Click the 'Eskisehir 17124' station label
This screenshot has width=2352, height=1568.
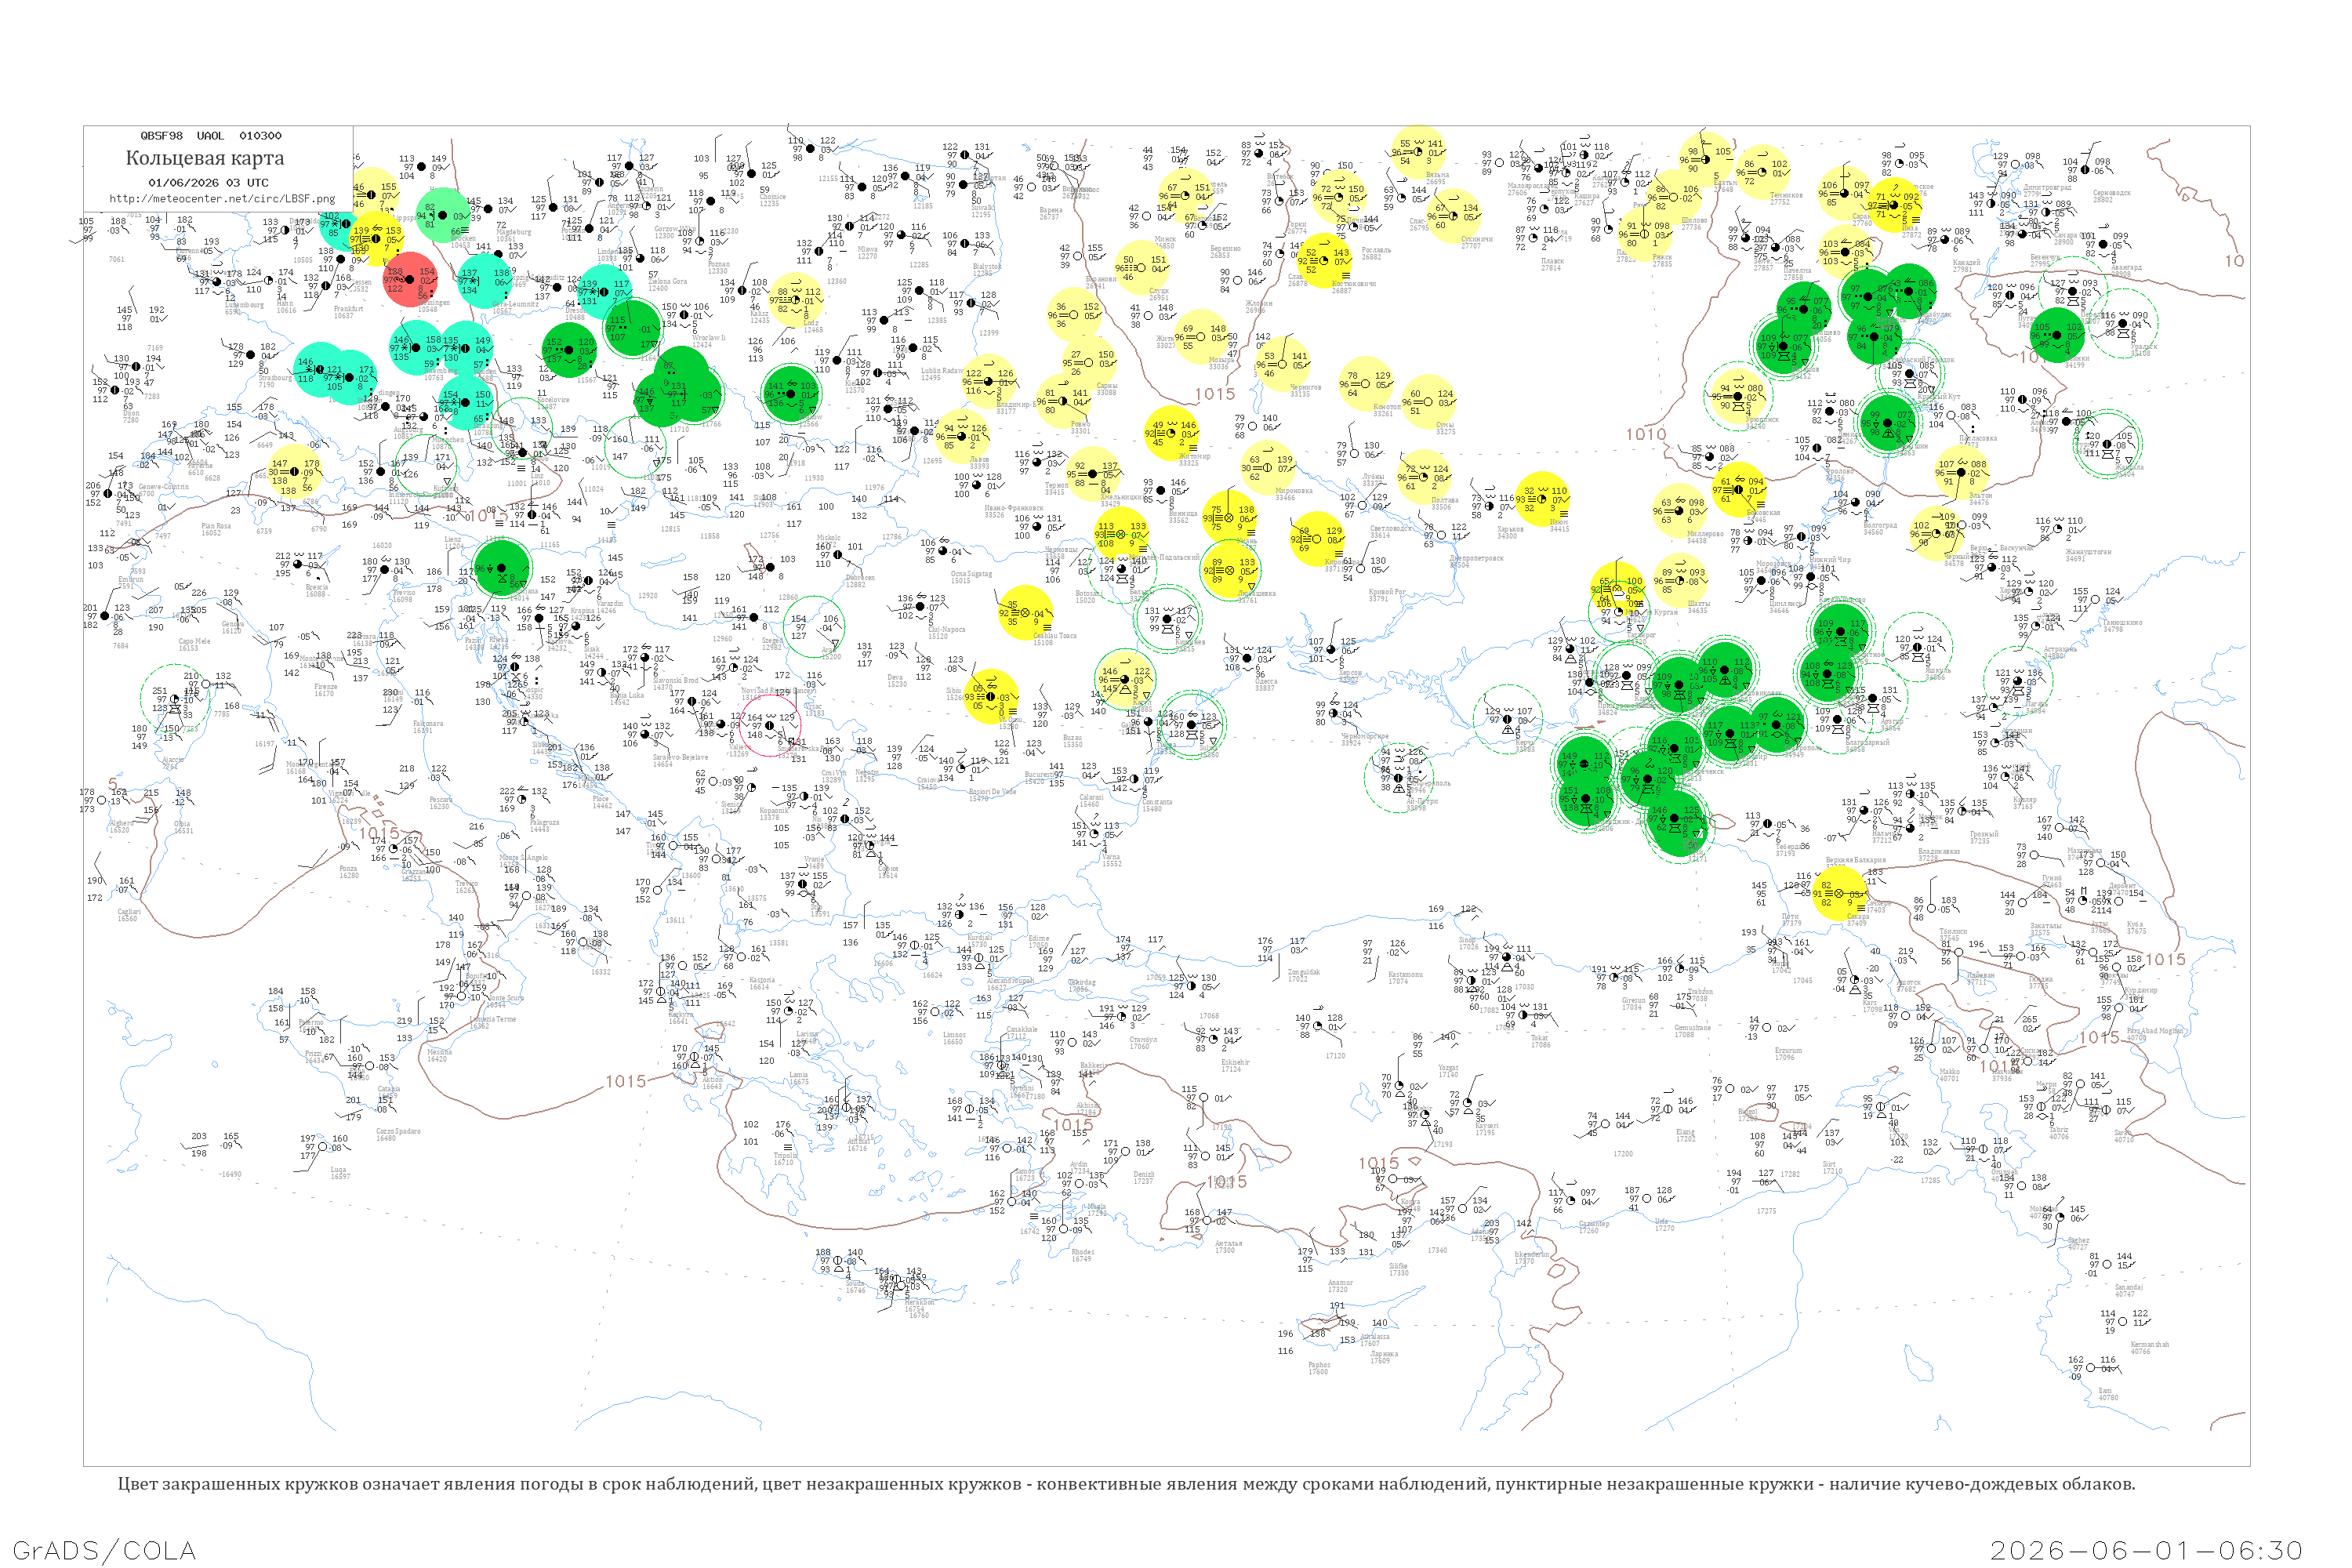(1236, 1066)
